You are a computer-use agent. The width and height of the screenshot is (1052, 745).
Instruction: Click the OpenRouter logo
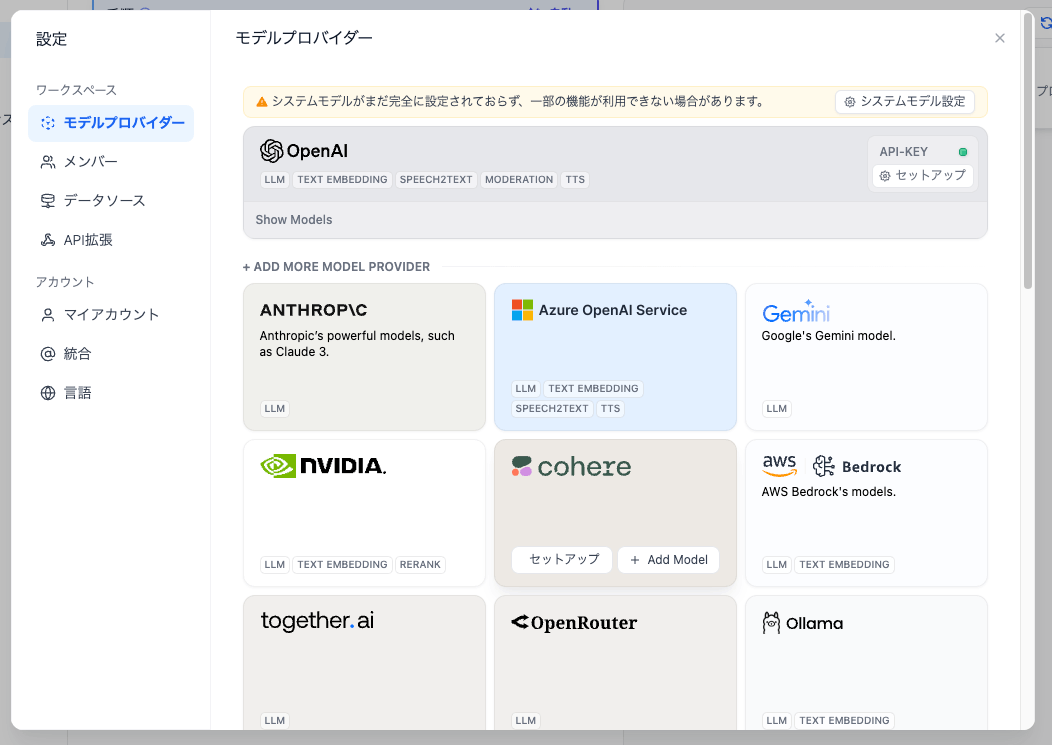click(574, 623)
